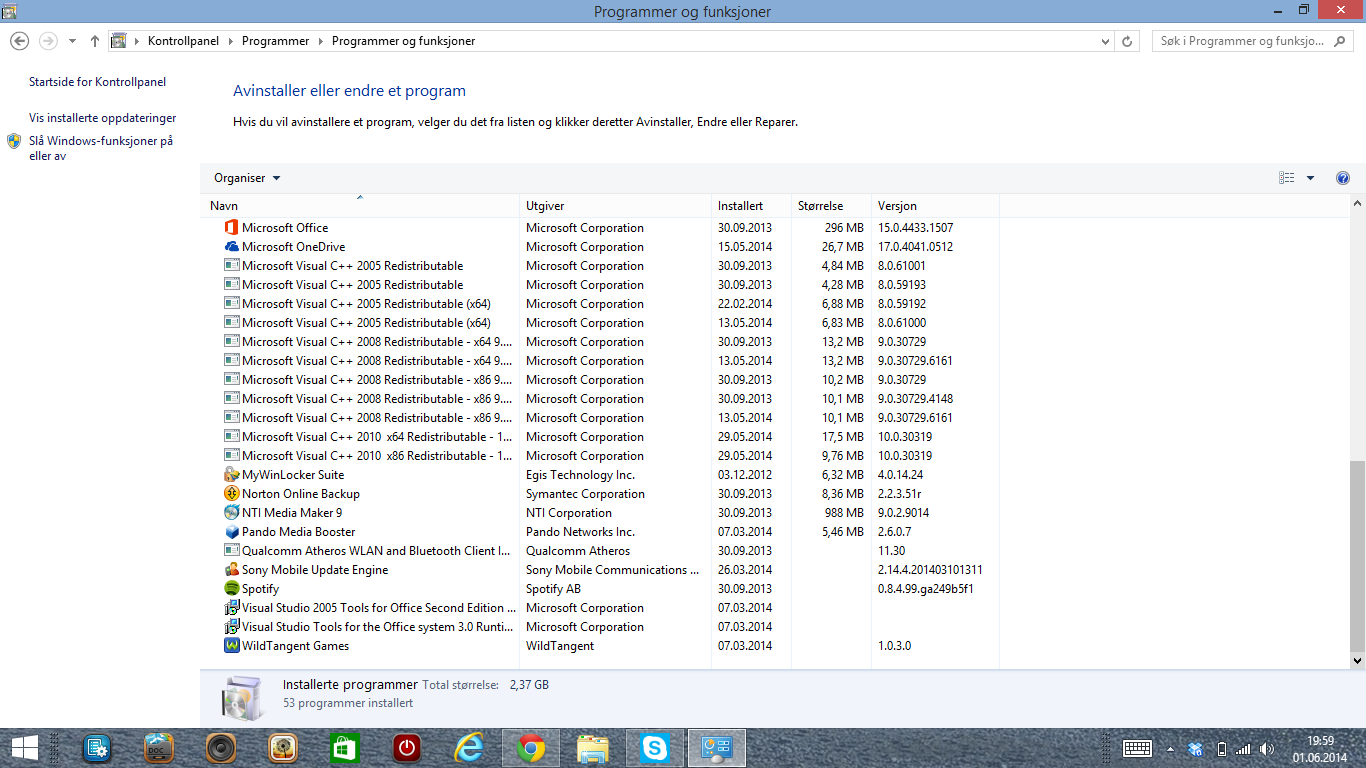1366x768 pixels.
Task: Sort by the Versjon column header
Action: pyautogui.click(x=935, y=206)
